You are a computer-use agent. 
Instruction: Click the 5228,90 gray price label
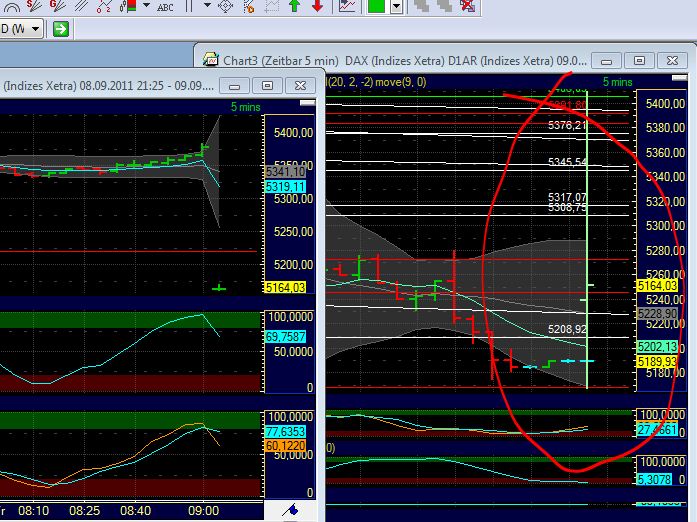[657, 313]
